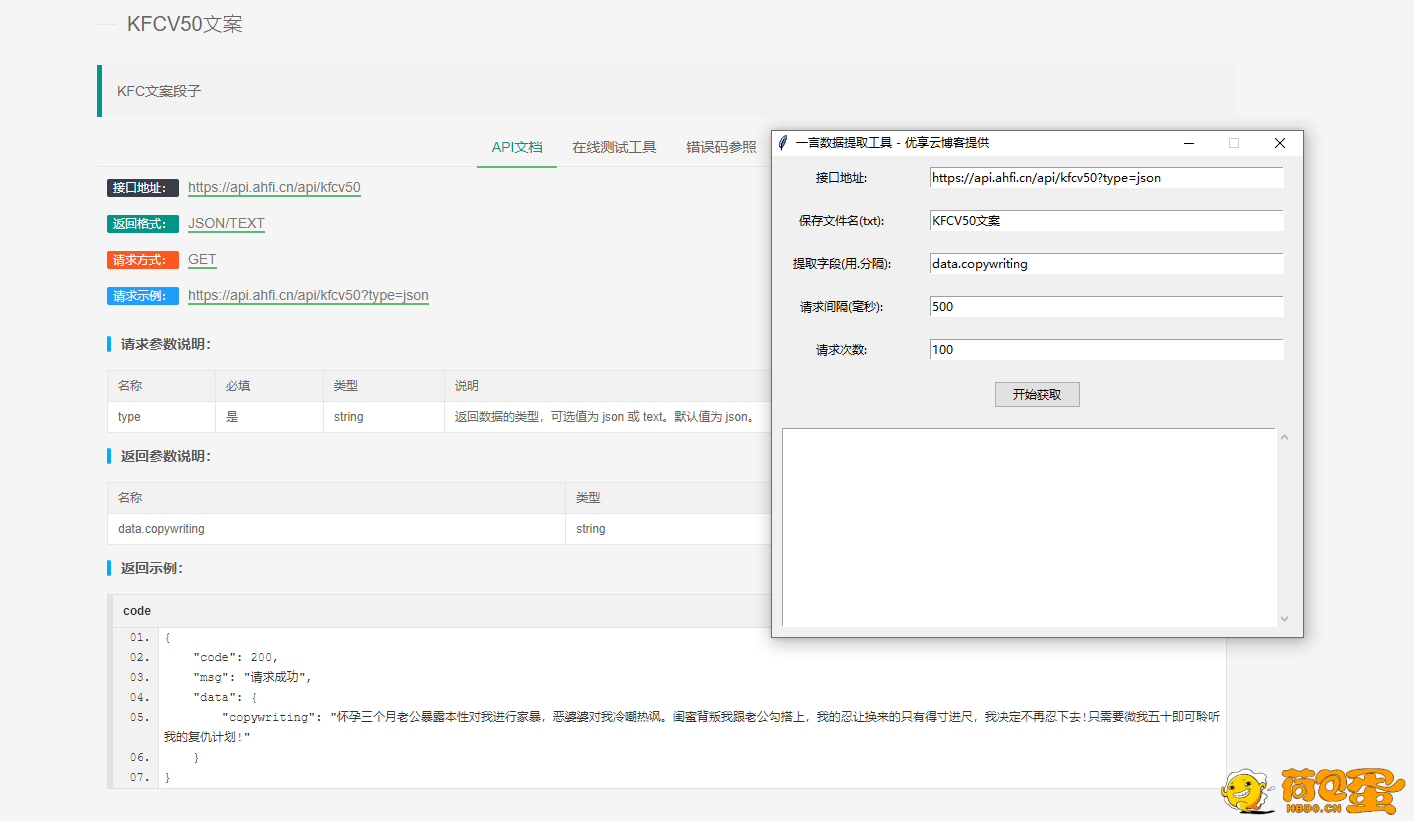The height and width of the screenshot is (821, 1414).
Task: Click the 请求示例 blue label badge
Action: [x=143, y=296]
